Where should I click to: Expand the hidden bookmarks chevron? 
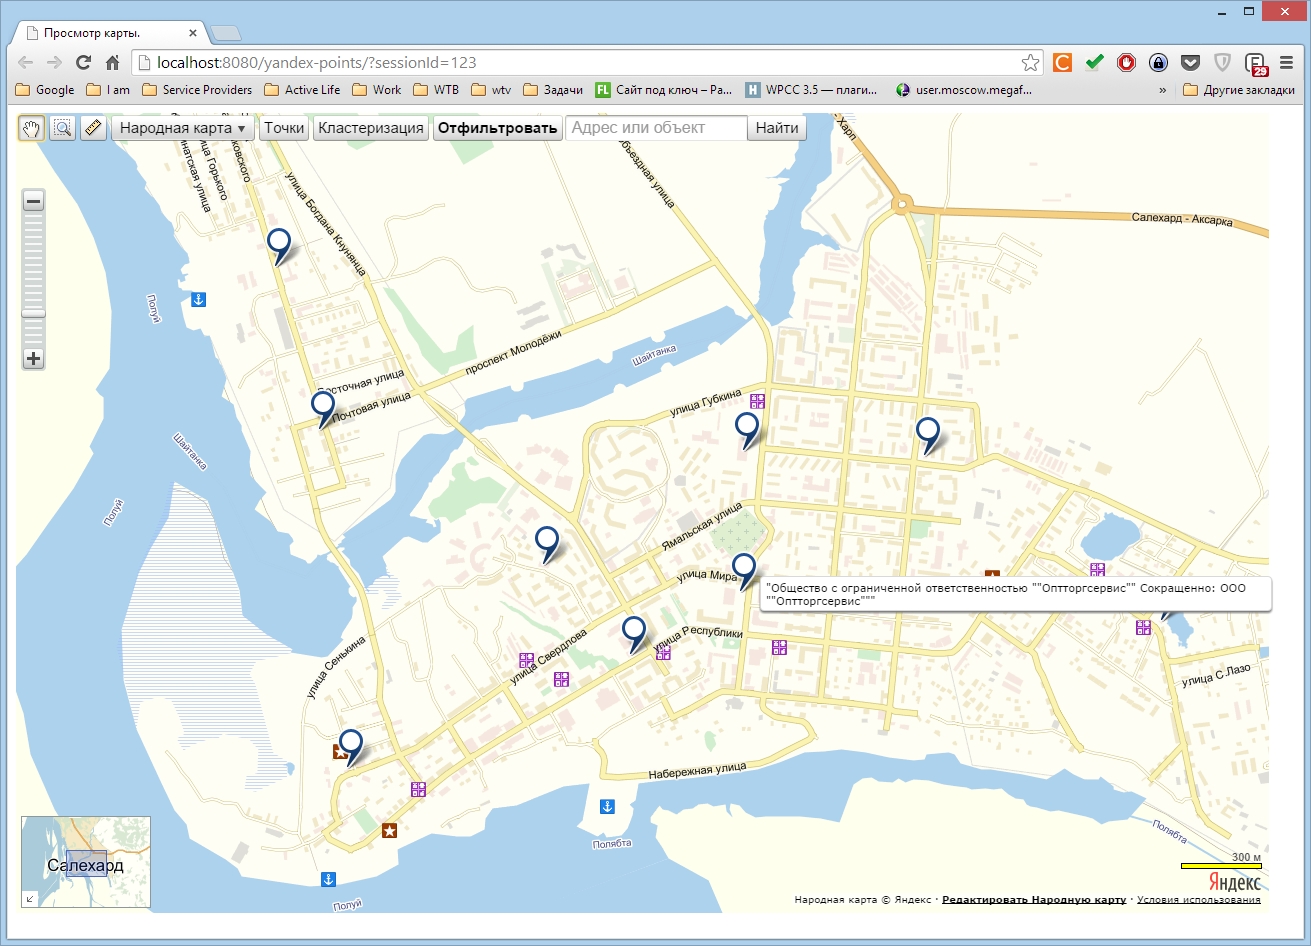[x=1162, y=90]
